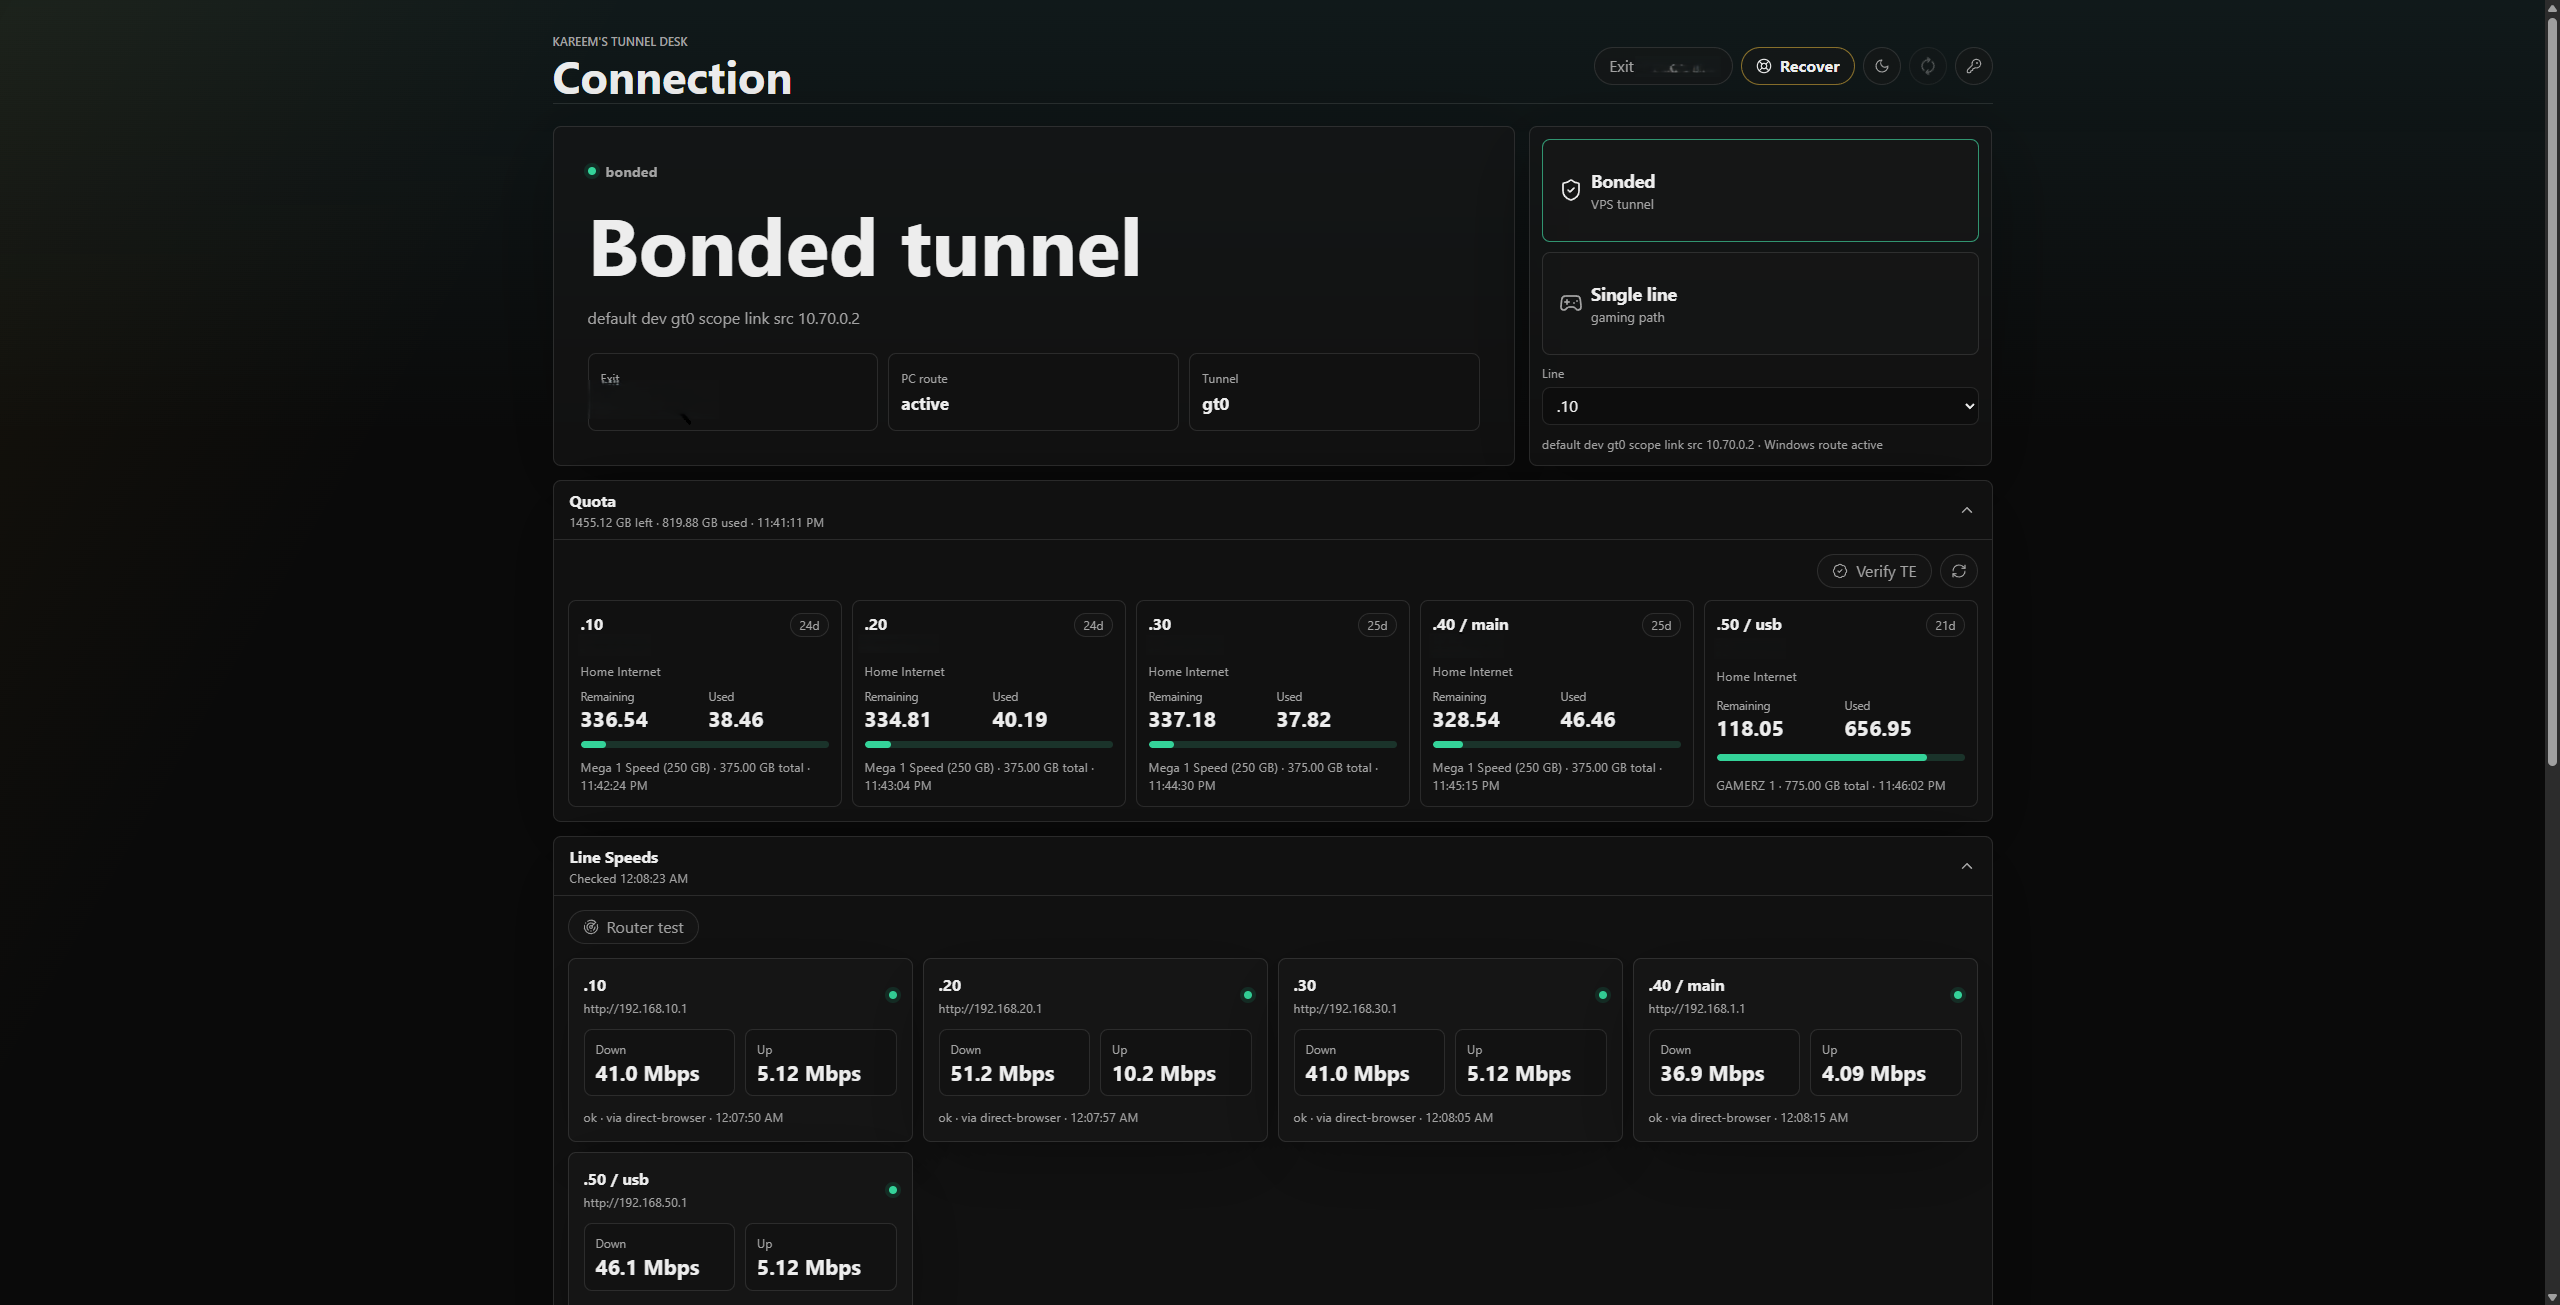This screenshot has height=1305, width=2560.
Task: Click the green bonded status dot indicator
Action: [592, 171]
